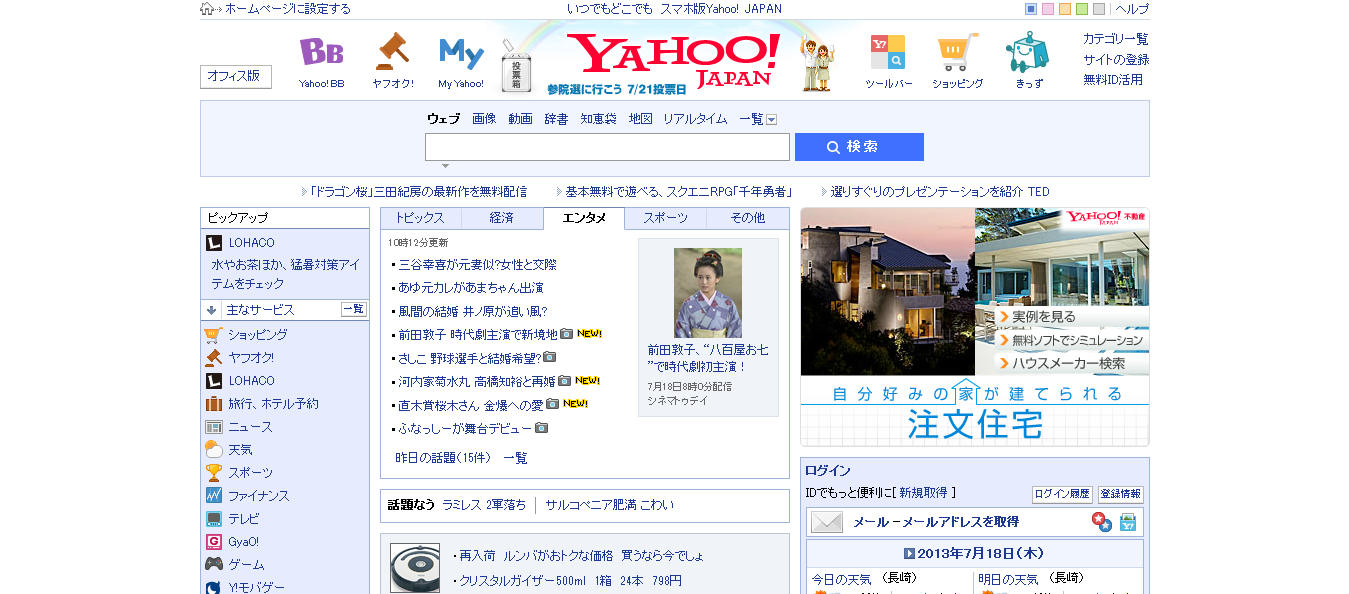Click 登録情報 button

click(1120, 494)
